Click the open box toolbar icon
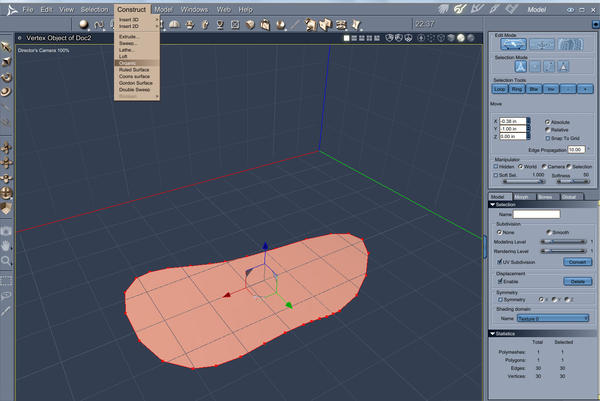The width and height of the screenshot is (600, 401). pos(265,25)
